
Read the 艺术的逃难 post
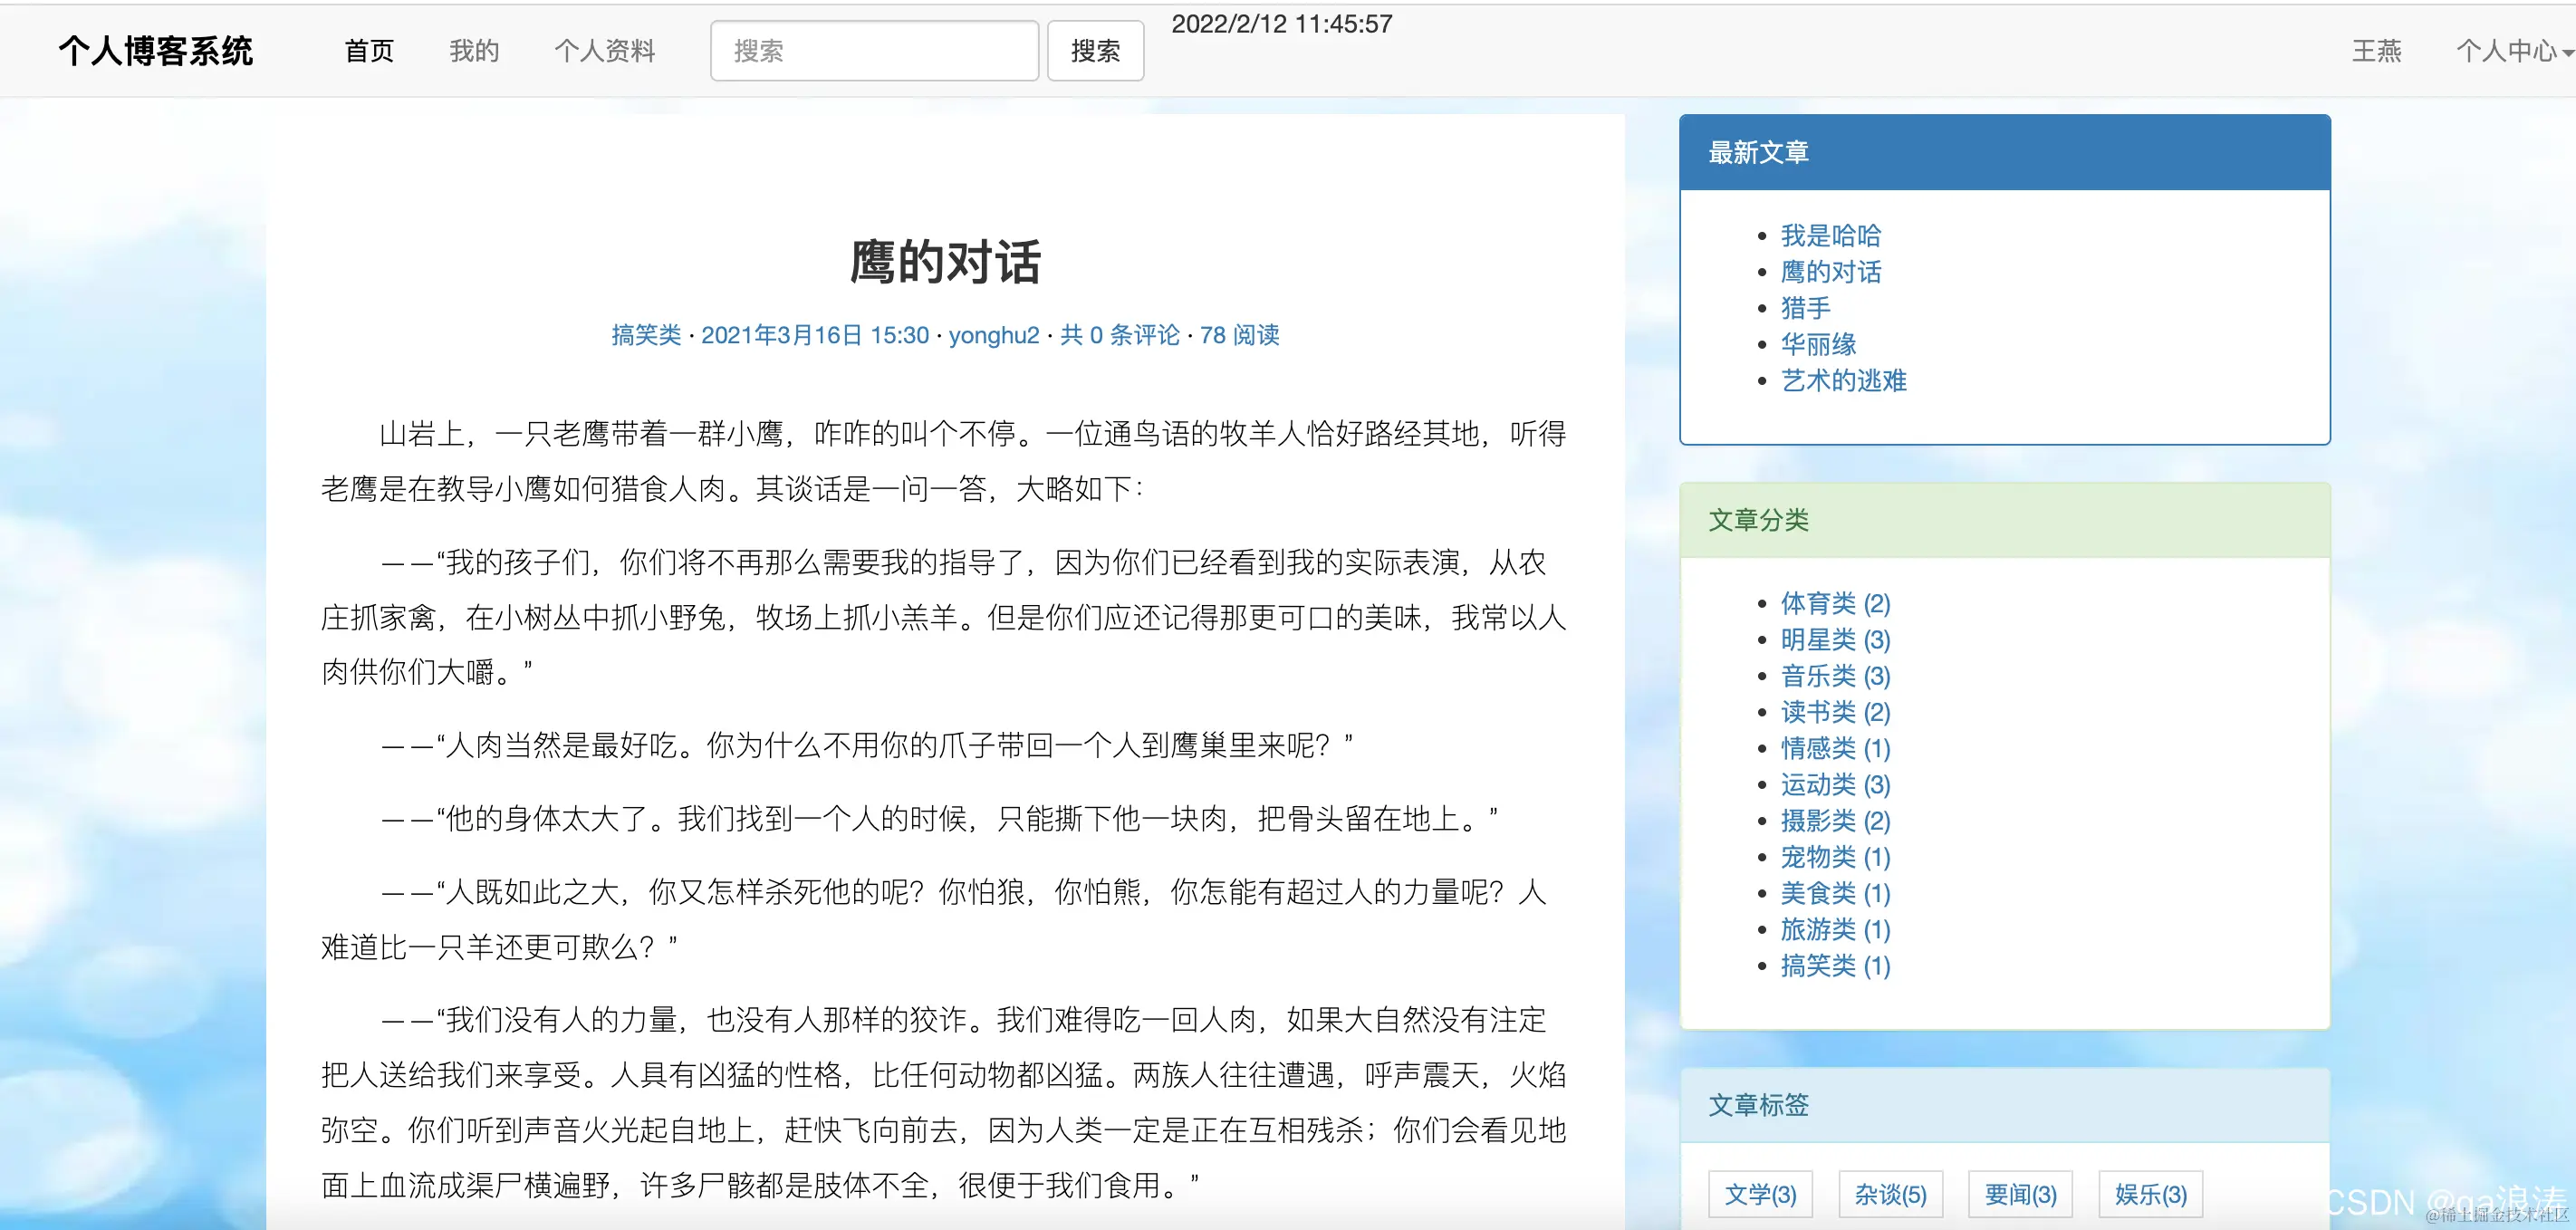coord(1842,380)
